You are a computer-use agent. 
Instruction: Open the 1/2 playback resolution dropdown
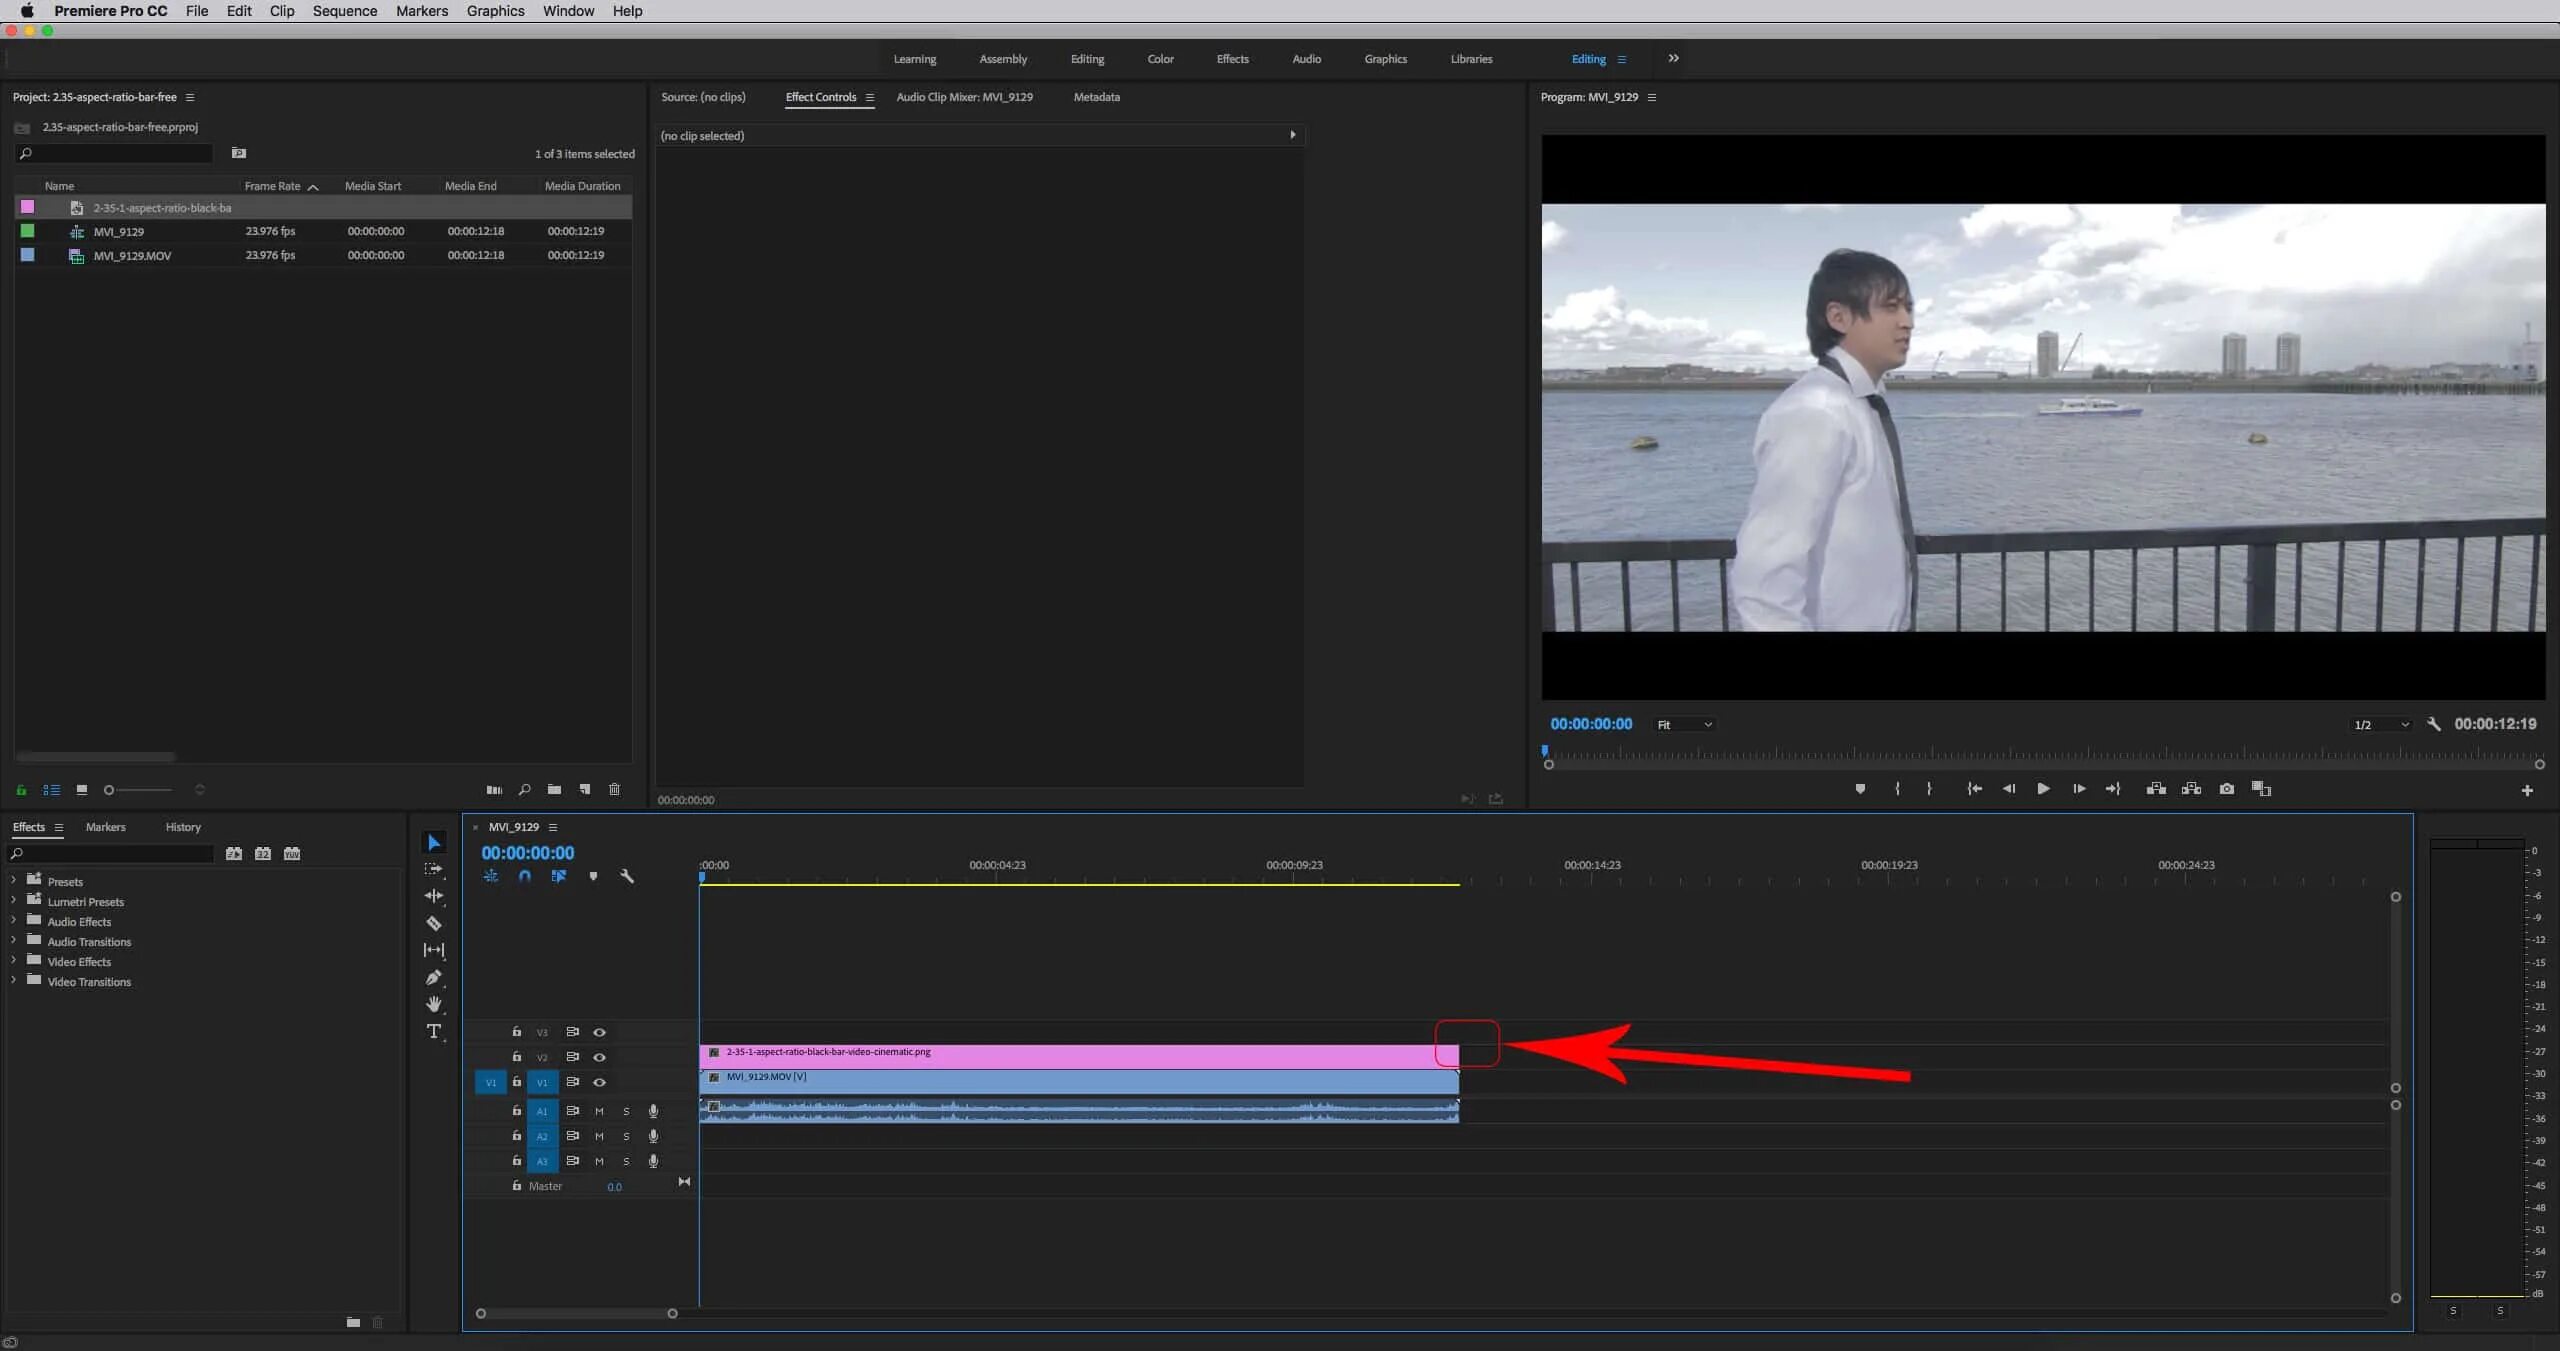point(2380,724)
